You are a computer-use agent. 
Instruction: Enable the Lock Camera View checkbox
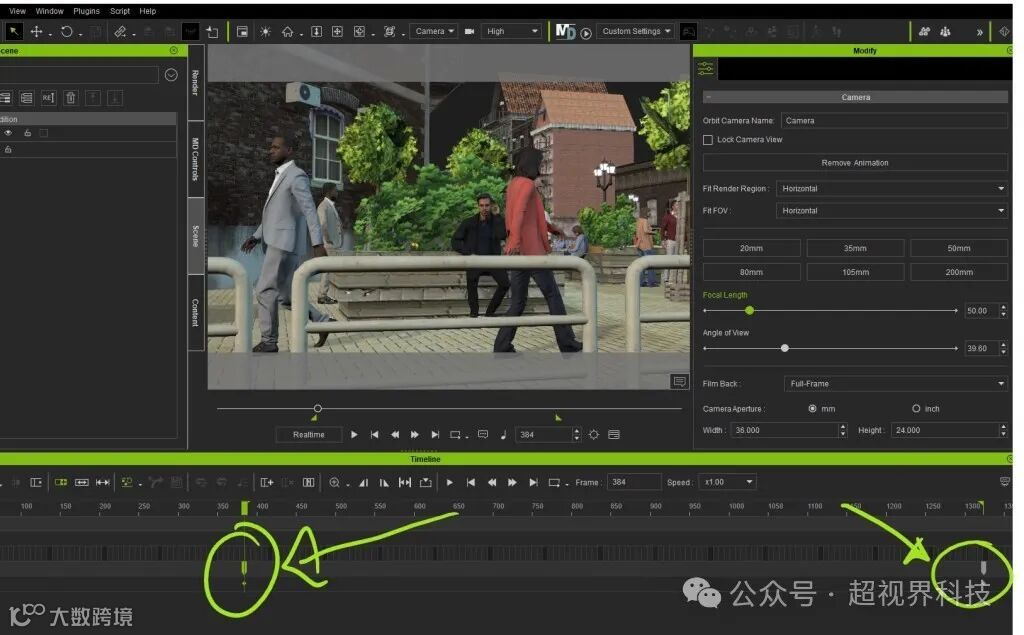tap(708, 140)
